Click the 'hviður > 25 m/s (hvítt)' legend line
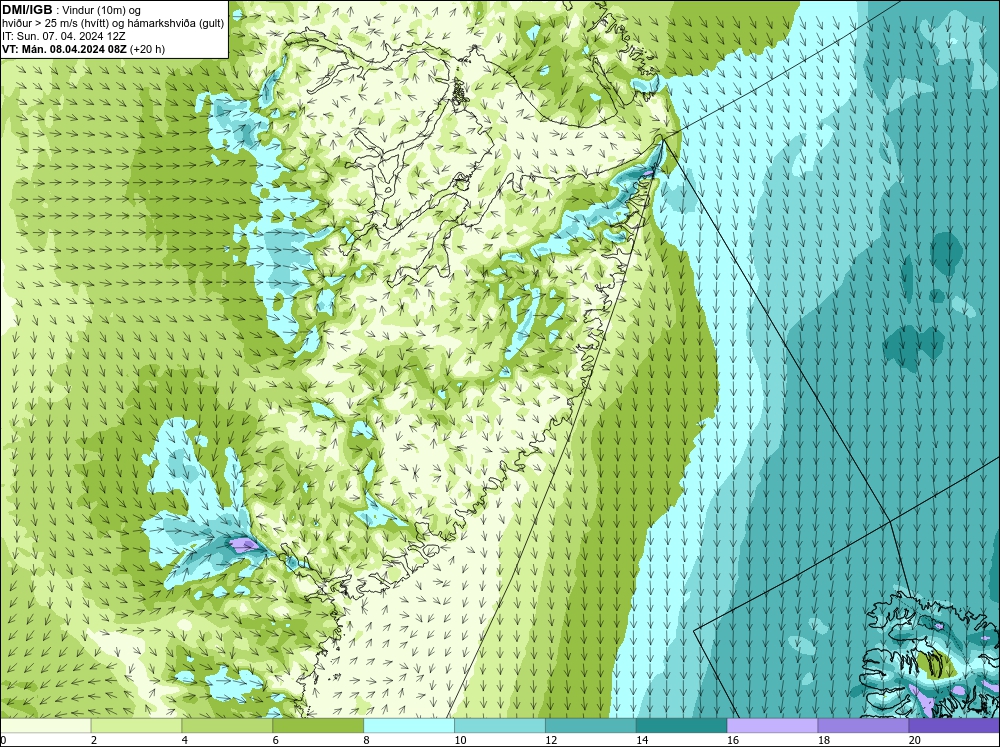 coord(113,24)
